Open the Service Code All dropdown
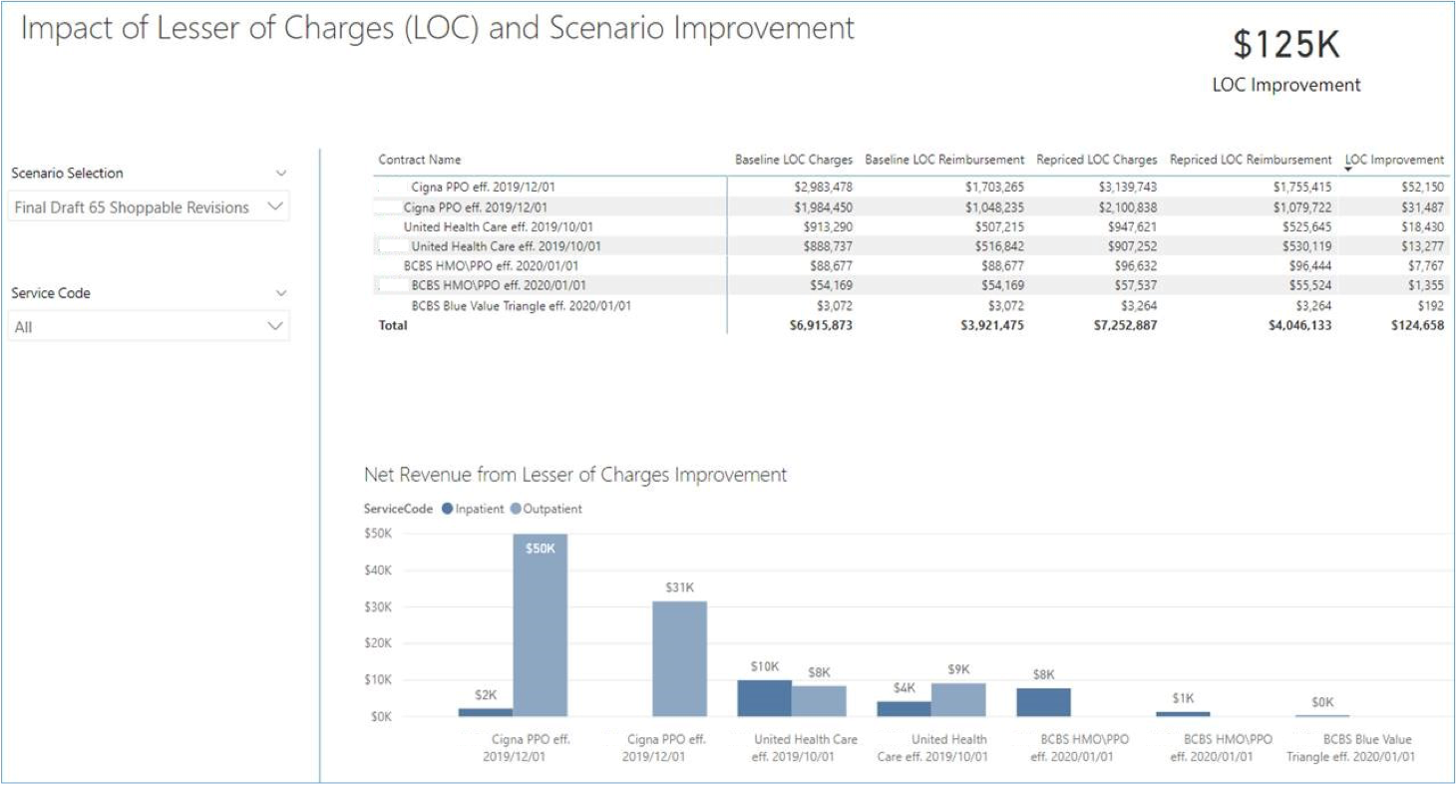This screenshot has width=1456, height=785. [149, 327]
